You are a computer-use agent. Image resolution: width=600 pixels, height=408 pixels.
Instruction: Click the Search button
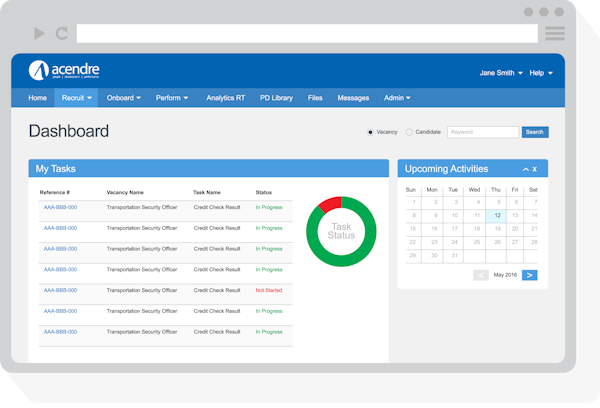click(x=535, y=132)
